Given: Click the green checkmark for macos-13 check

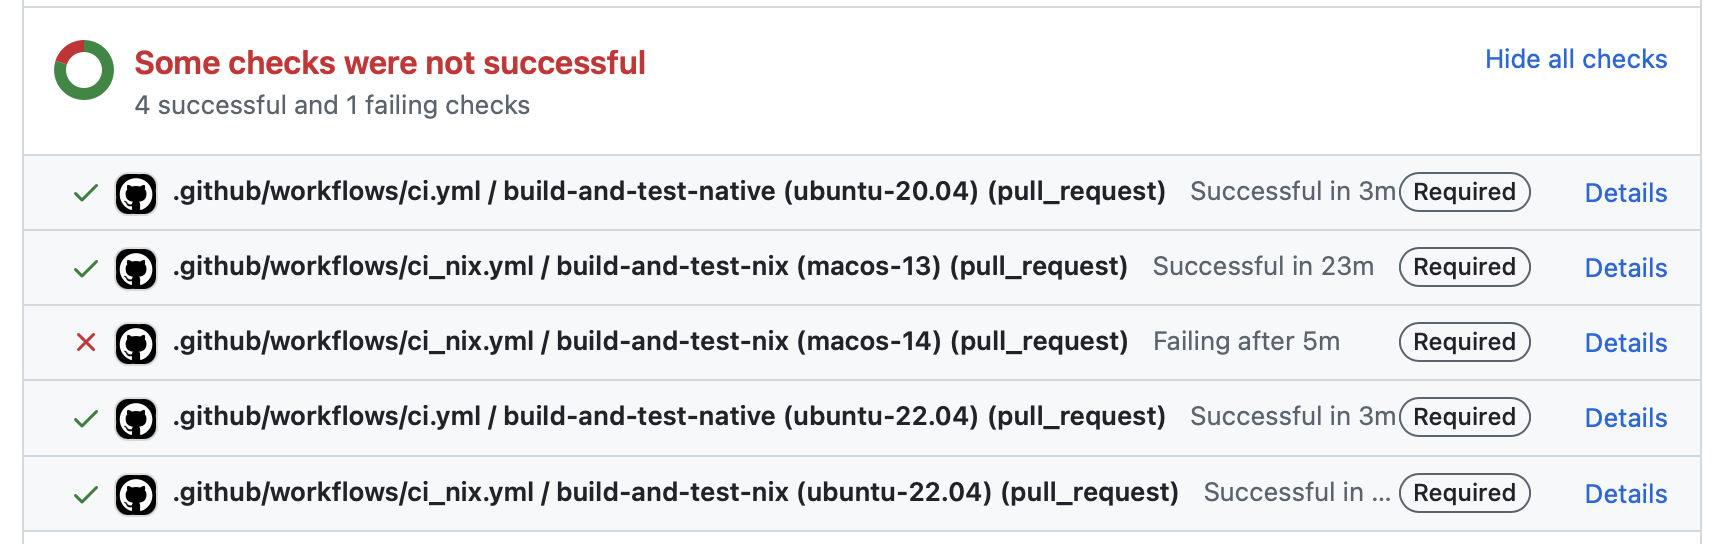Looking at the screenshot, I should (86, 268).
